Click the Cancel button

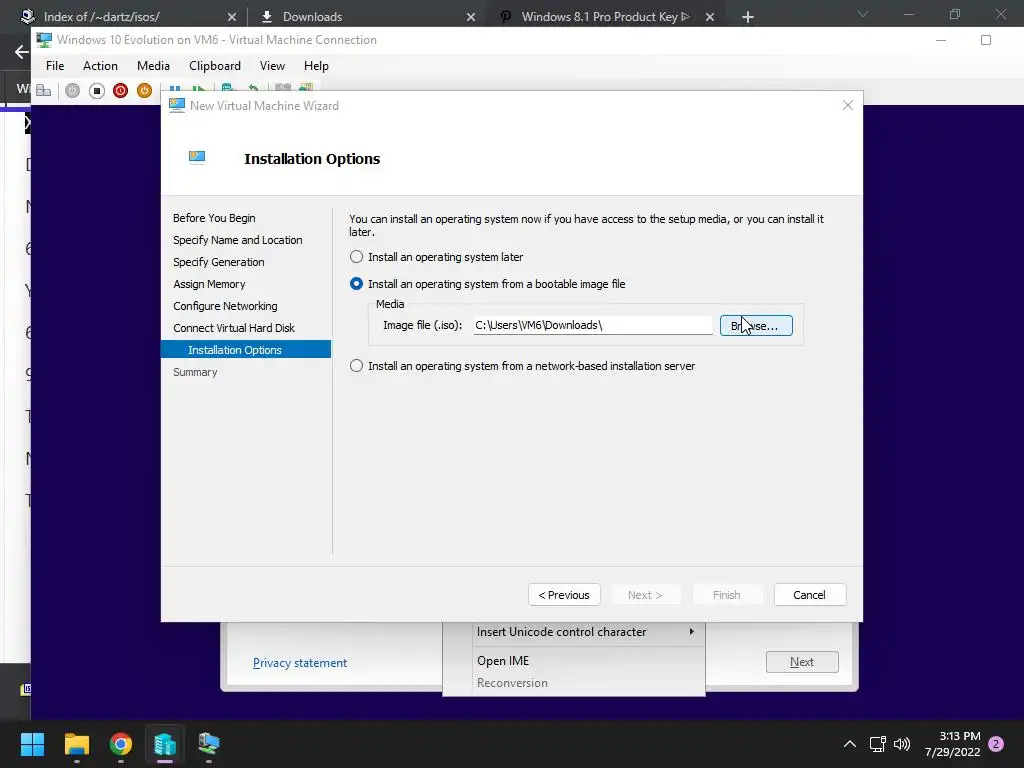pos(810,595)
